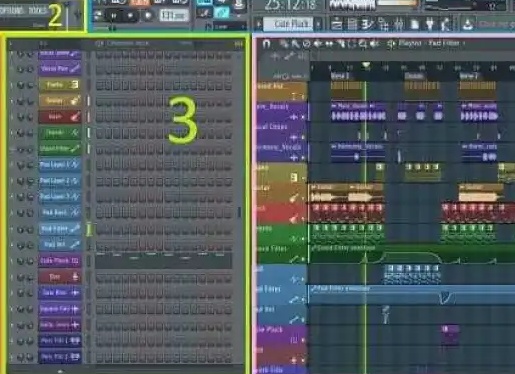The image size is (515, 374).
Task: Click the tempo display field
Action: click(x=173, y=15)
